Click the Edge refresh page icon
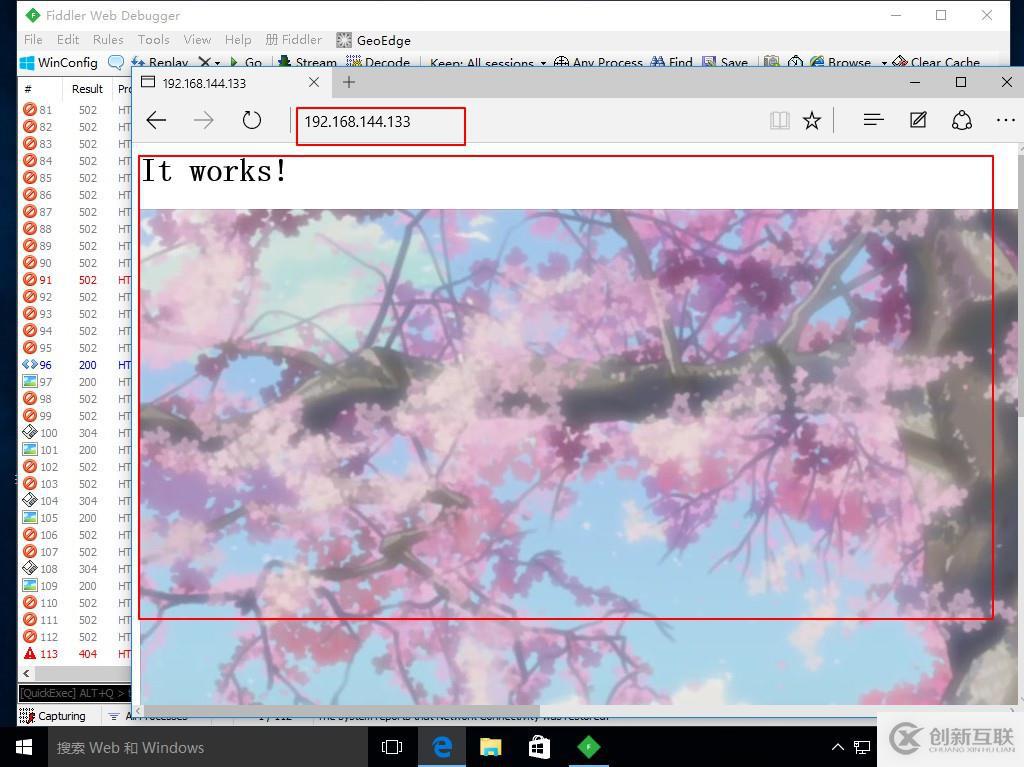 point(252,121)
